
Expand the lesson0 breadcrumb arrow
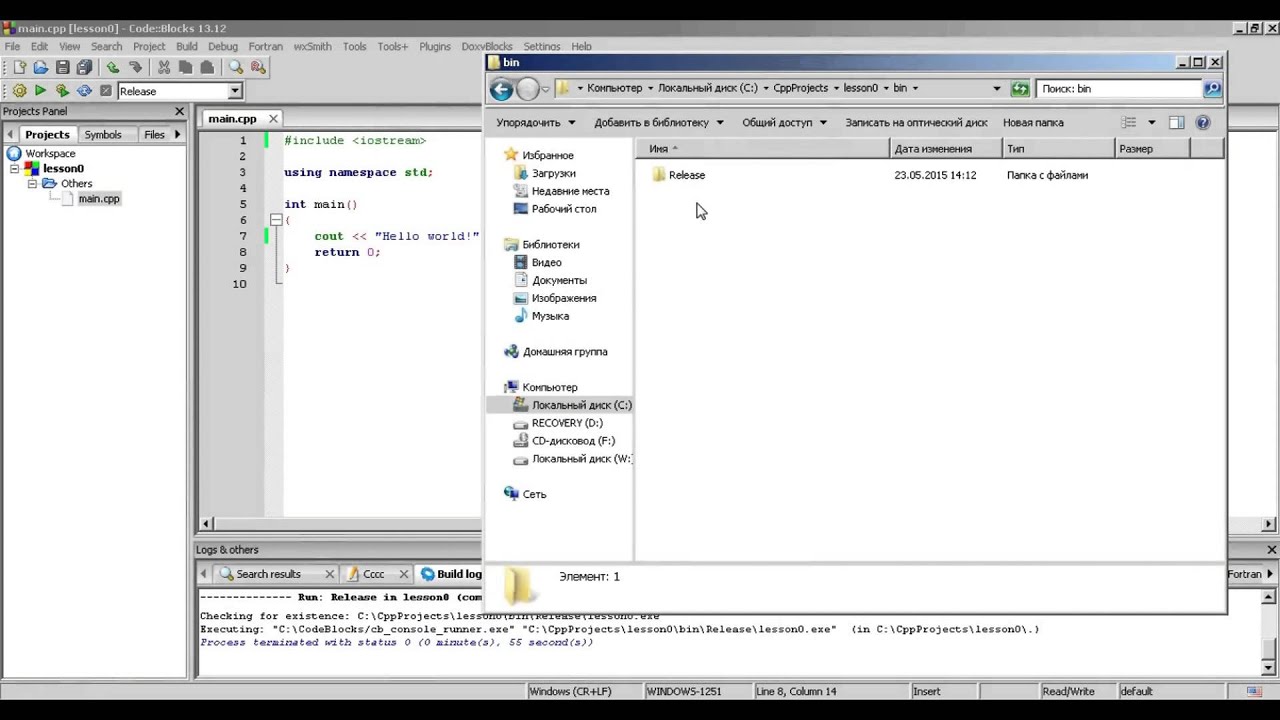click(885, 88)
